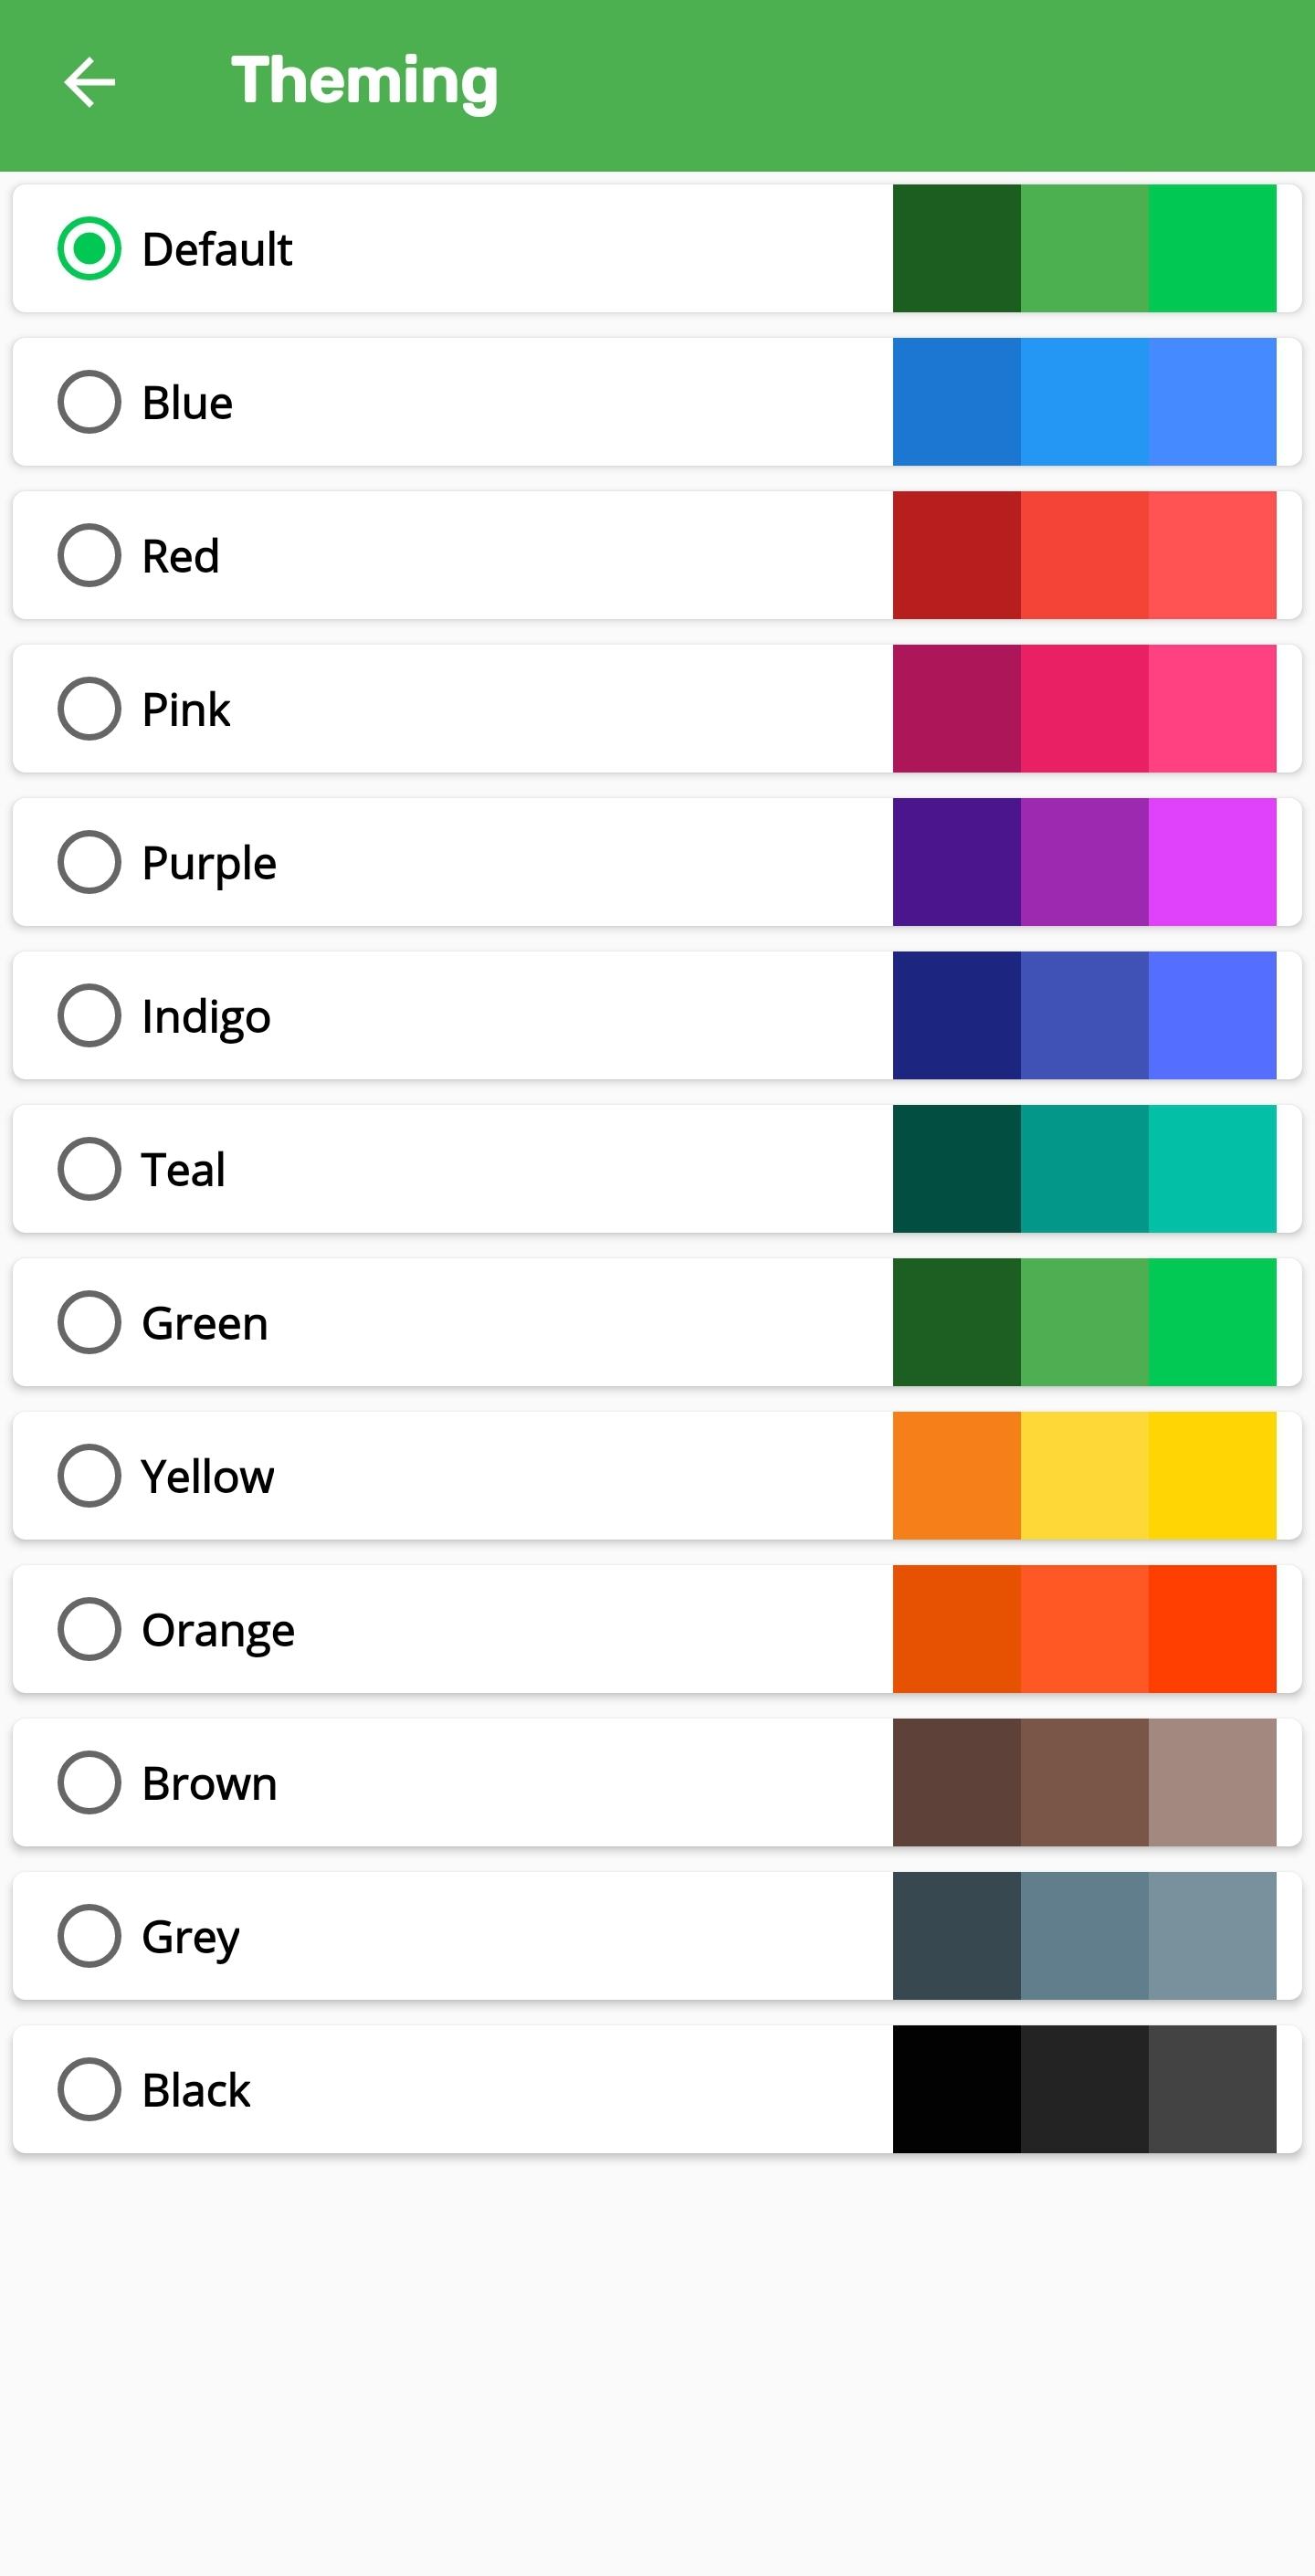Choose the Red theme radio button
Image resolution: width=1315 pixels, height=2576 pixels.
point(89,555)
